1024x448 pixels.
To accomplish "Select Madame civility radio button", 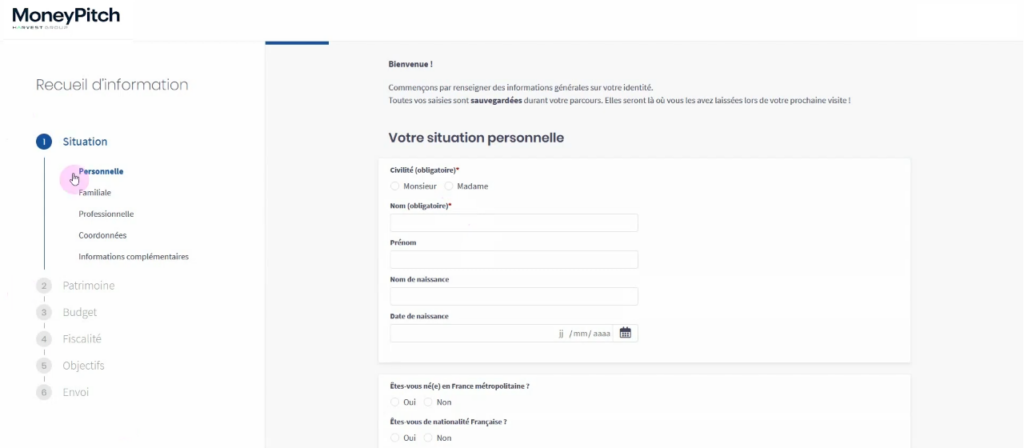I will pos(449,186).
